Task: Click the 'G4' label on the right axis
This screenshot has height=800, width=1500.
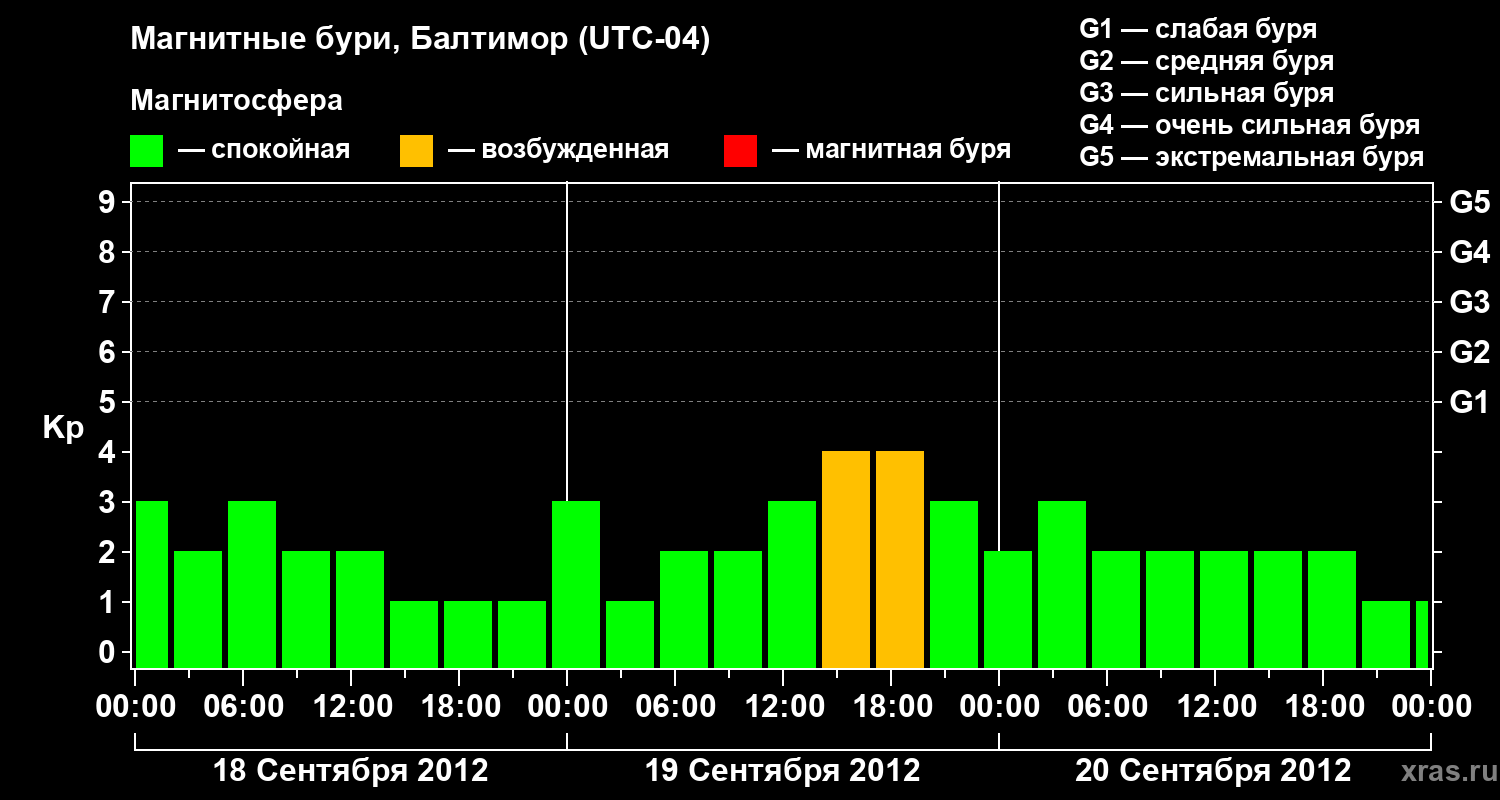Action: (1470, 252)
